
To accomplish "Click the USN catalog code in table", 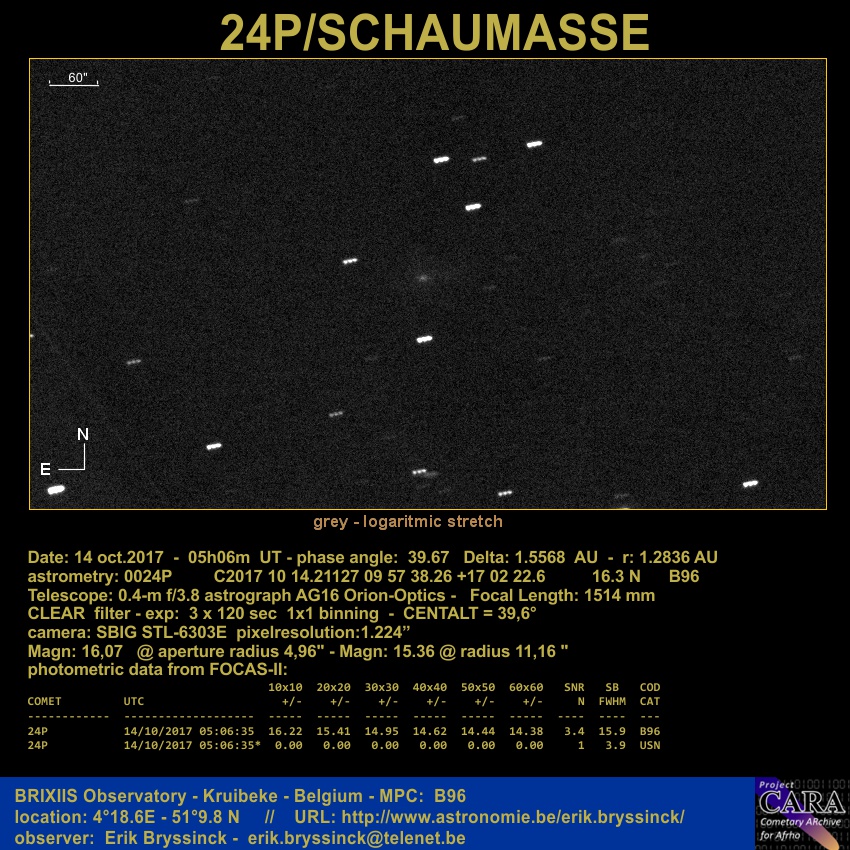I will click(650, 745).
